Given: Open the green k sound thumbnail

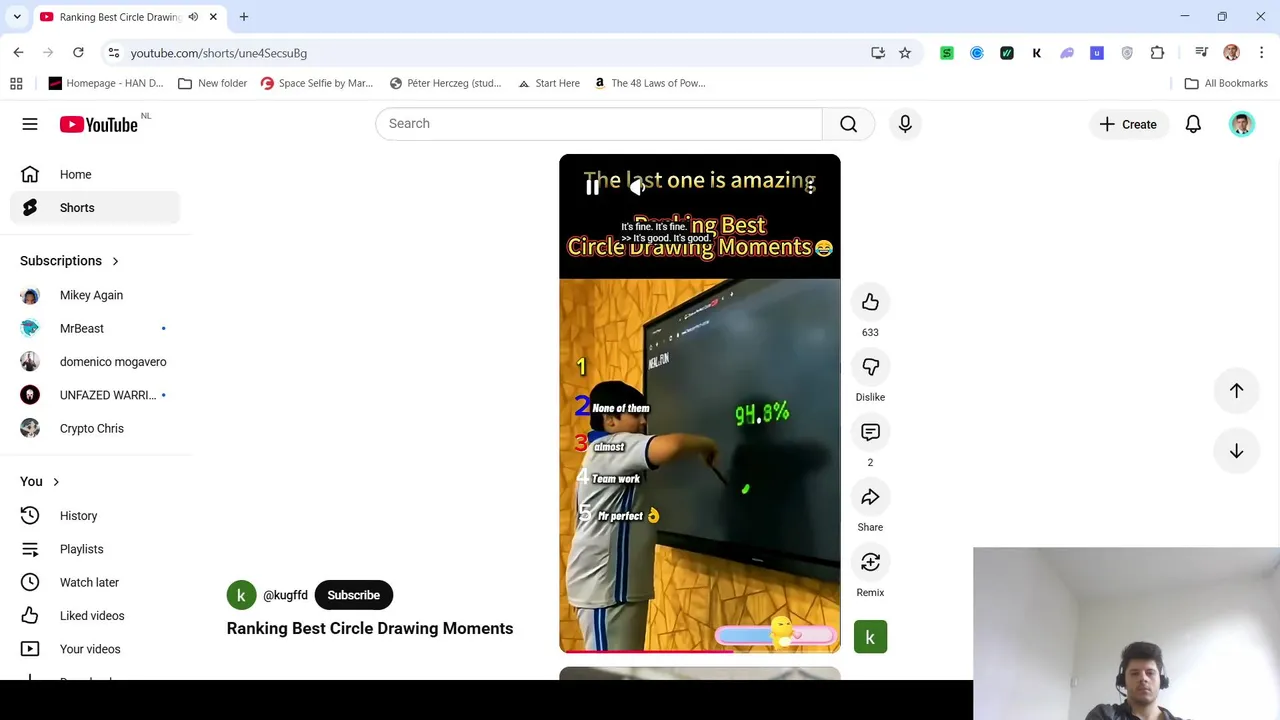Looking at the screenshot, I should pyautogui.click(x=870, y=637).
